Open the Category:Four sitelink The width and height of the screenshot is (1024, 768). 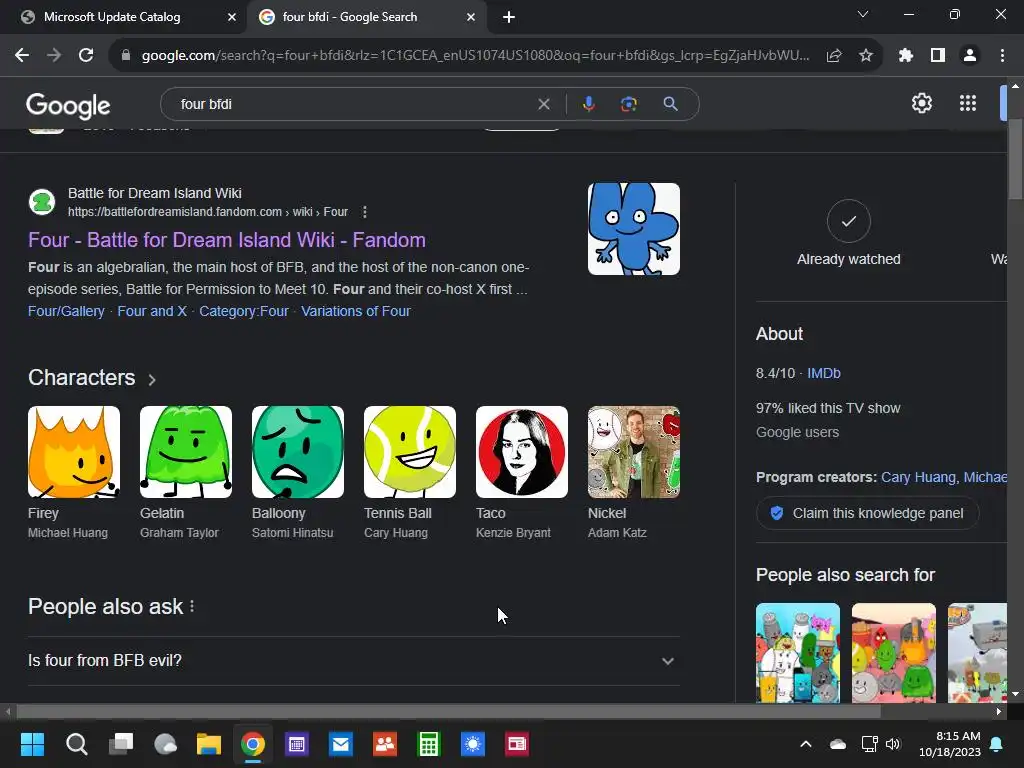pyautogui.click(x=244, y=312)
